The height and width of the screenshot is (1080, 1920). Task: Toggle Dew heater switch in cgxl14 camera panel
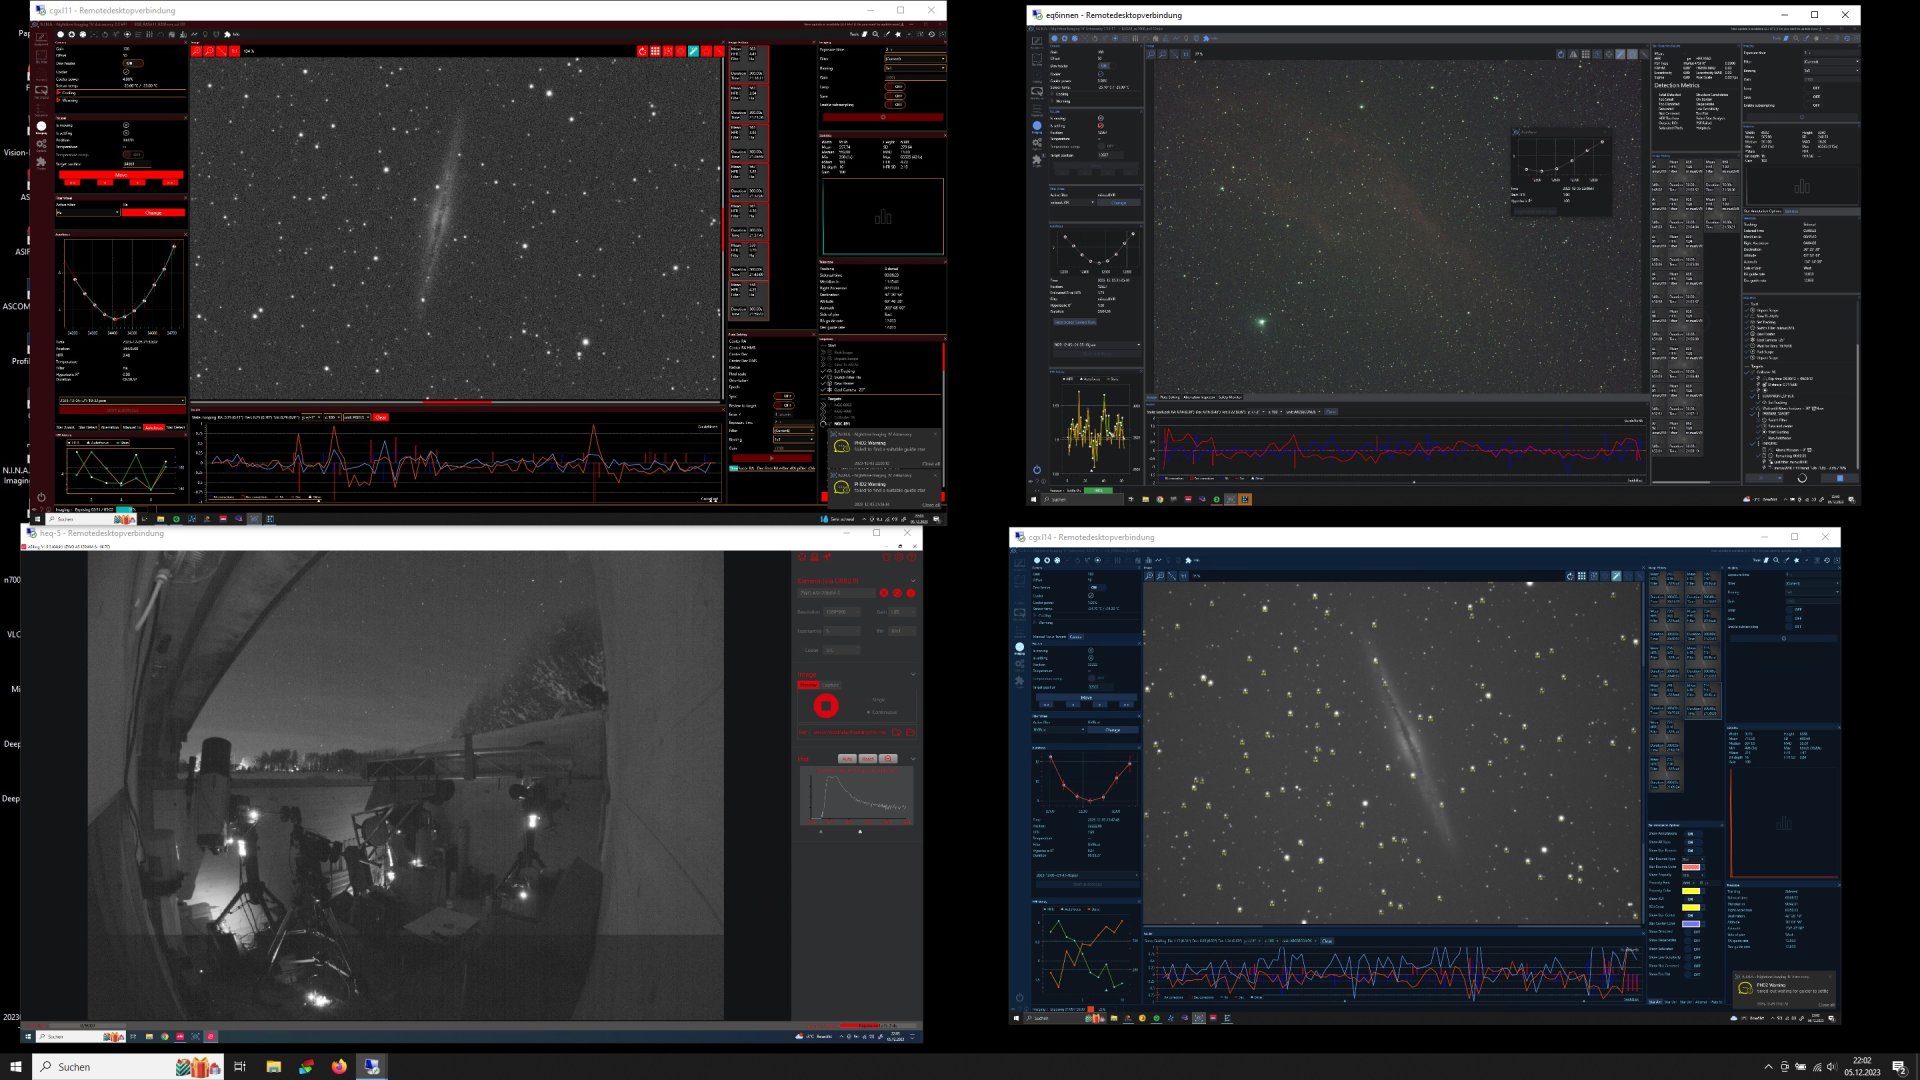1097,587
